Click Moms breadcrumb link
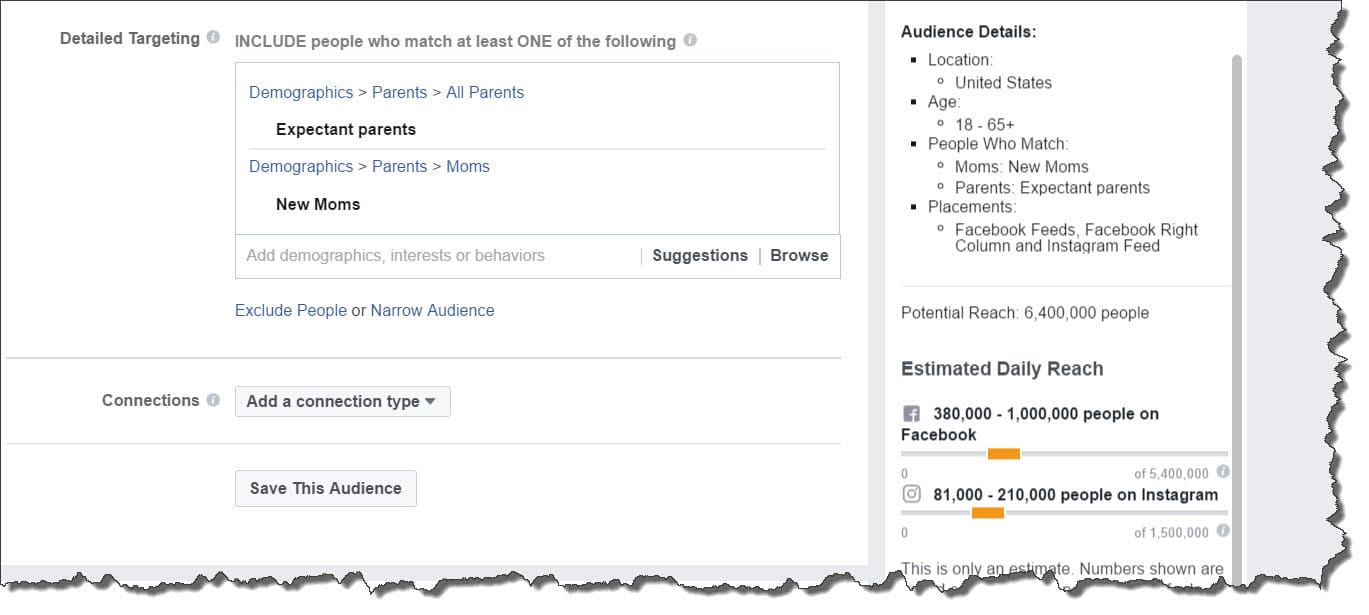The image size is (1369, 615). (x=468, y=166)
